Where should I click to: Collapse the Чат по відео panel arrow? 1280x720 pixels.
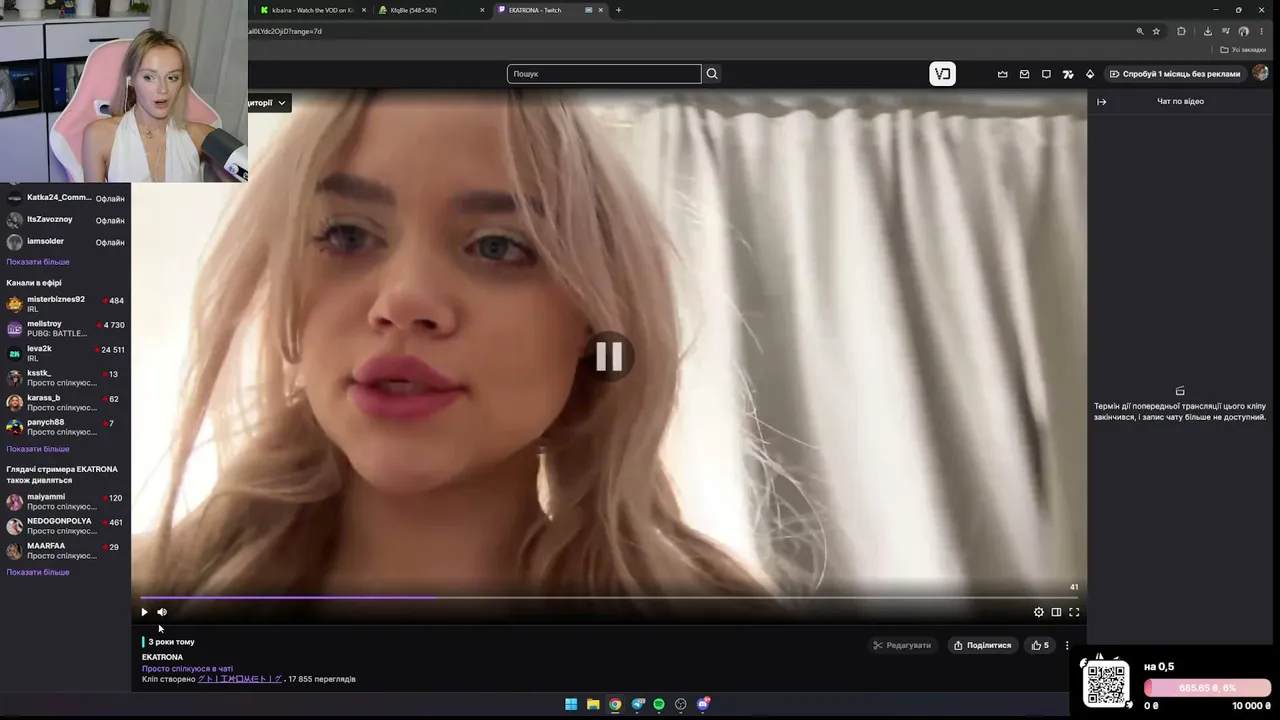point(1102,101)
